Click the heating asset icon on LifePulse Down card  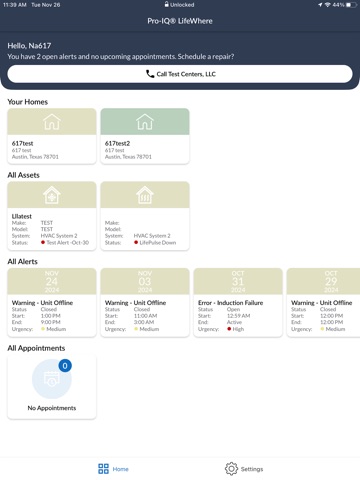click(x=145, y=195)
